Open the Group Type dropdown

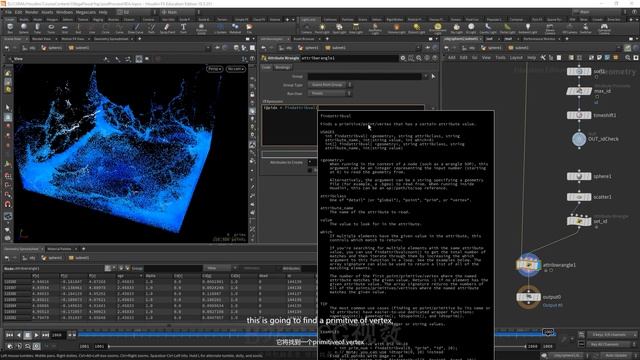330,85
